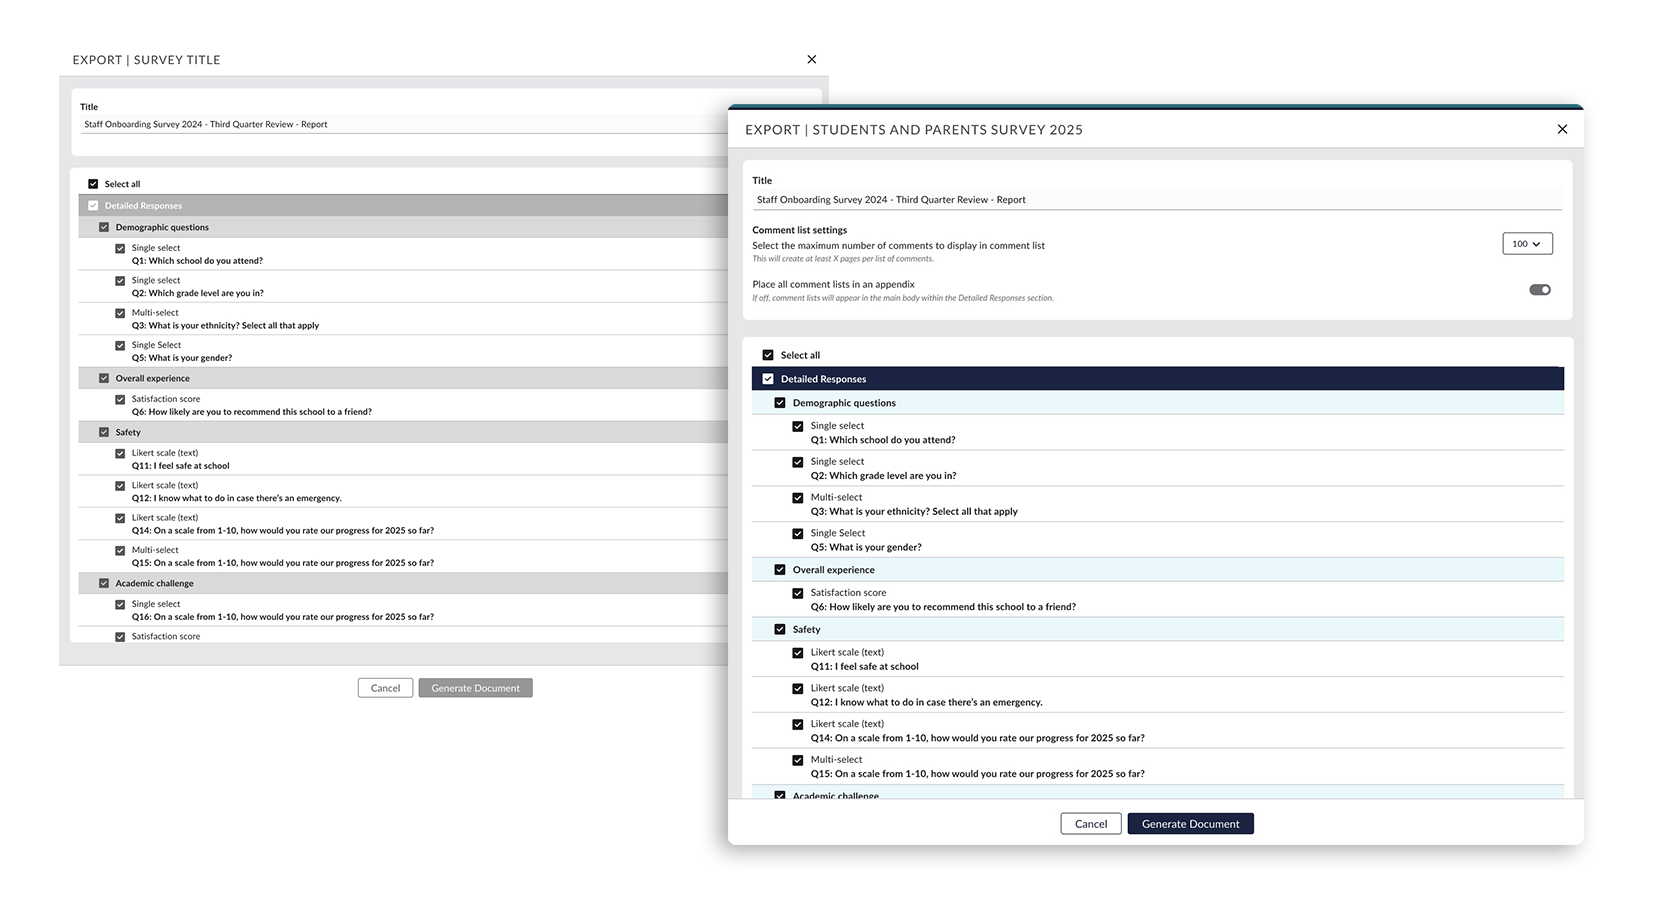The width and height of the screenshot is (1667, 900).
Task: Uncheck Demographic questions in background dialog
Action: (104, 228)
